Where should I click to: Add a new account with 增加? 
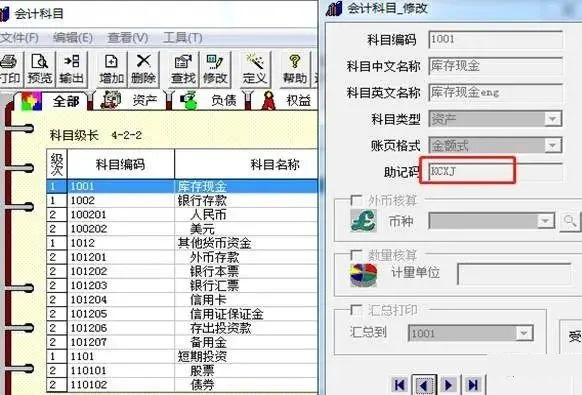point(111,69)
